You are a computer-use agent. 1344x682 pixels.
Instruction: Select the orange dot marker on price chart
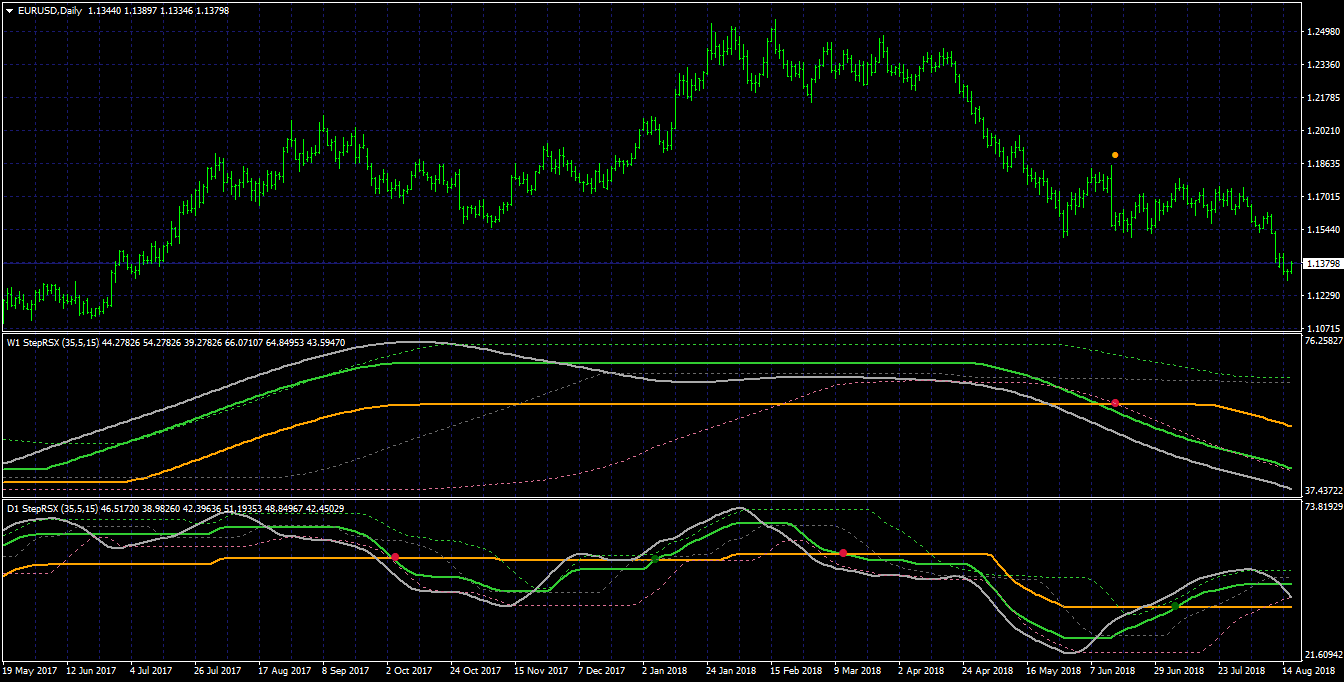(x=1115, y=155)
